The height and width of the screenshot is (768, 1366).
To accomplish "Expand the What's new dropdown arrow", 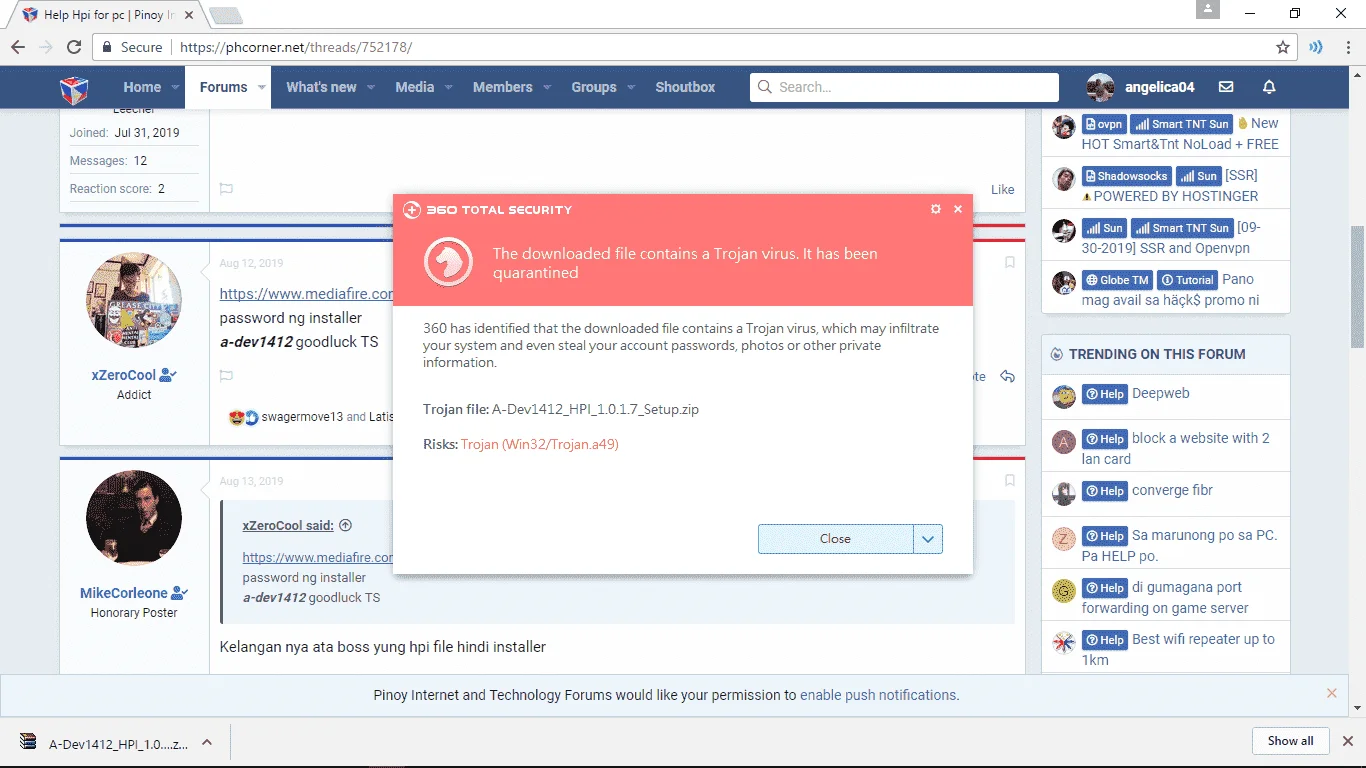I will click(x=371, y=88).
